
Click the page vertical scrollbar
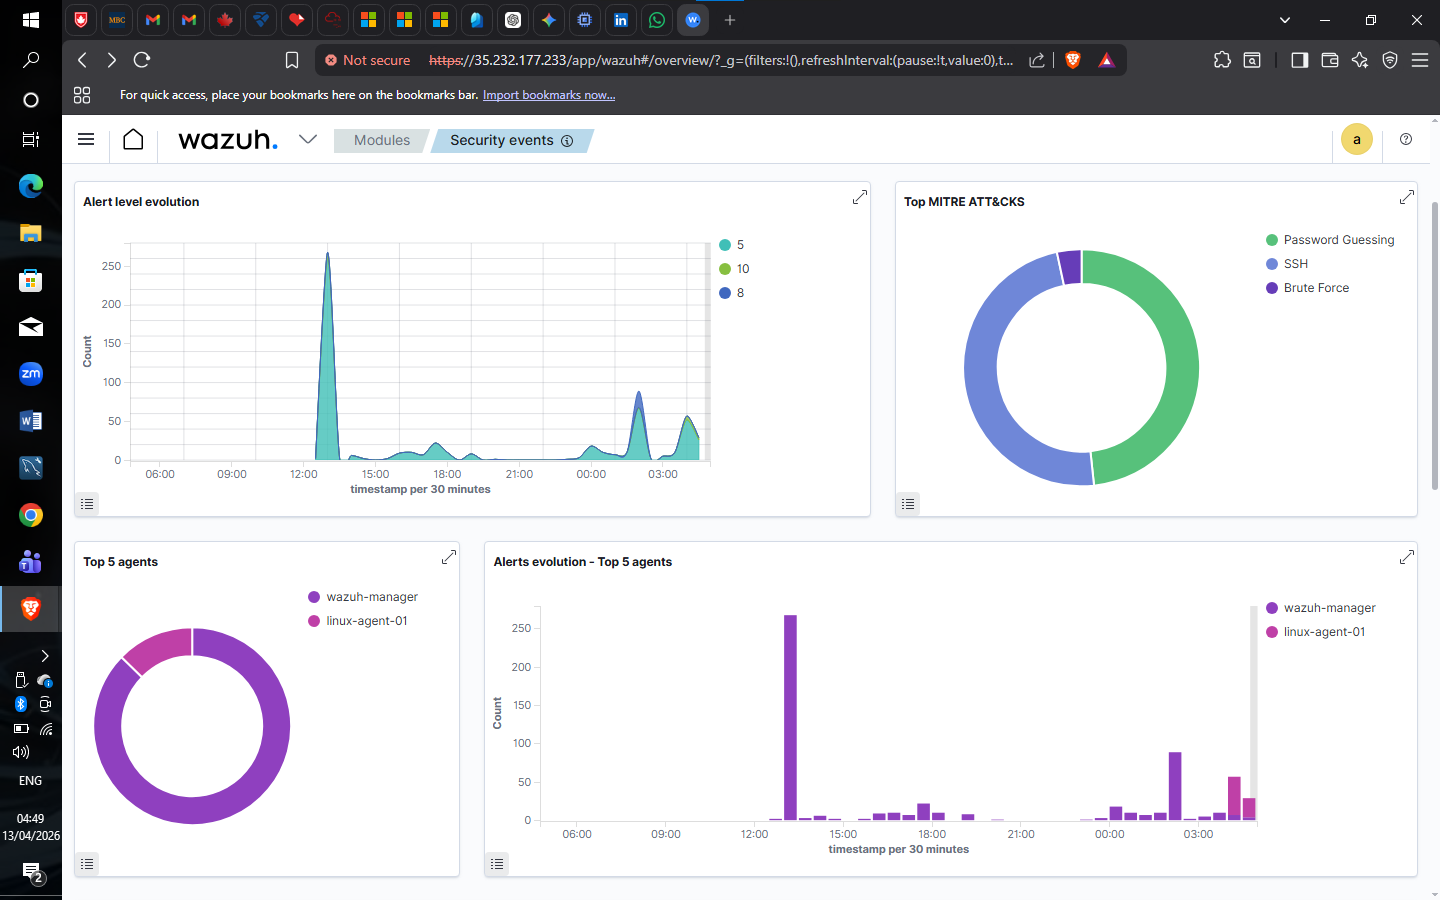click(1435, 345)
